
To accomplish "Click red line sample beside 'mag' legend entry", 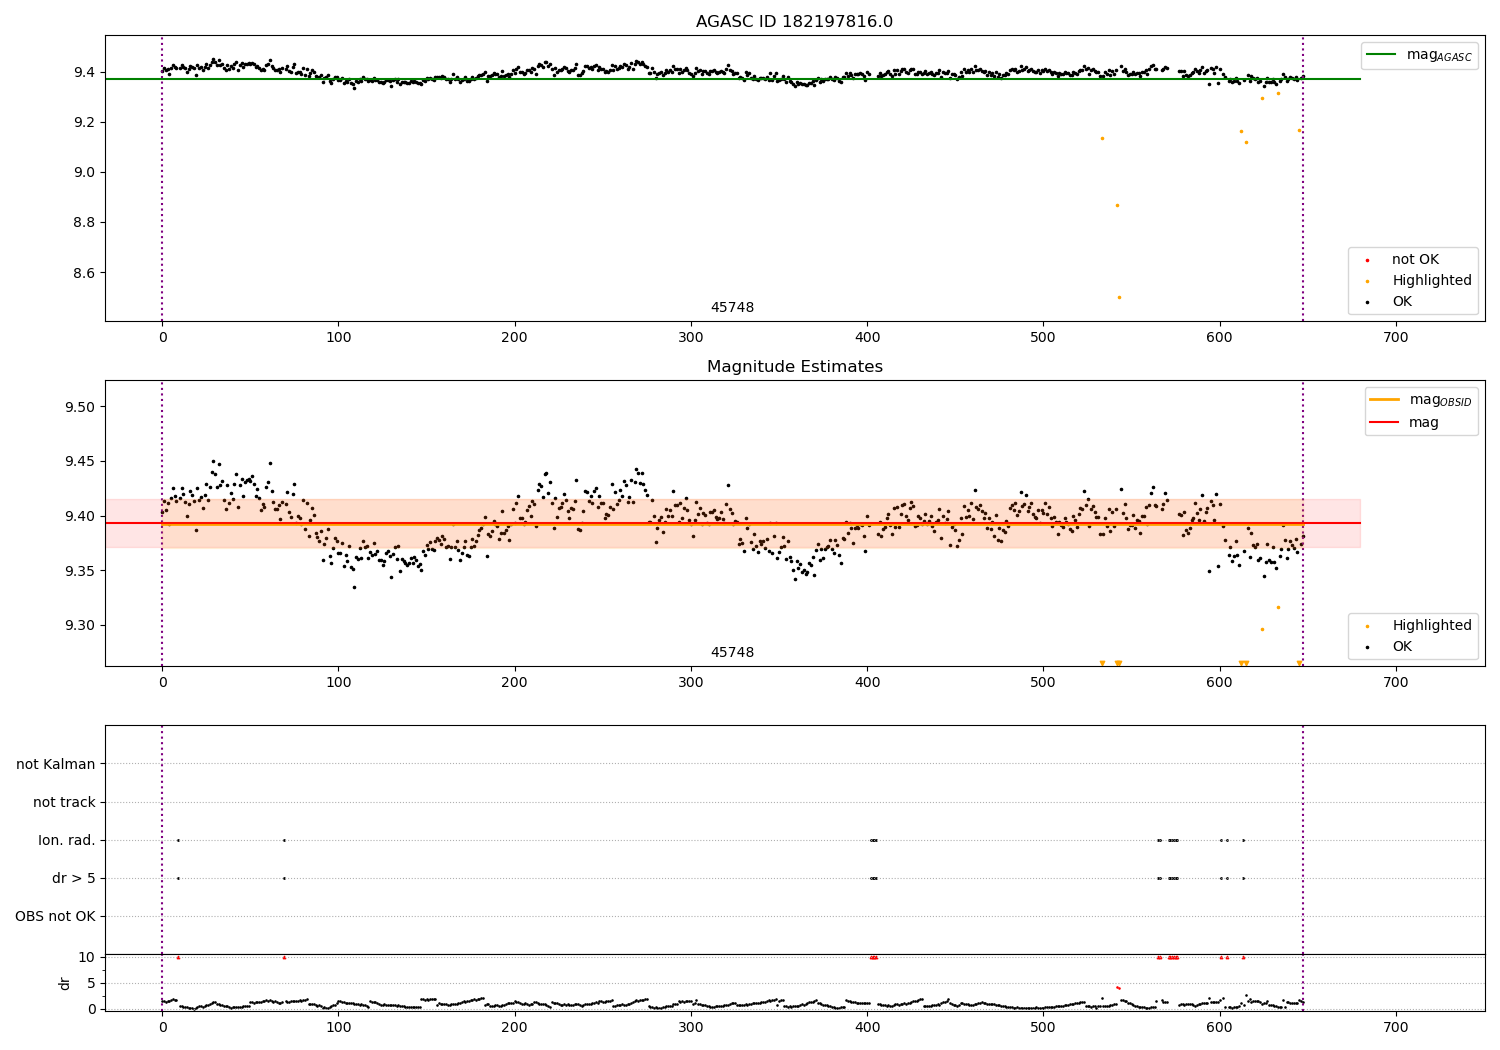I will click(x=1384, y=423).
